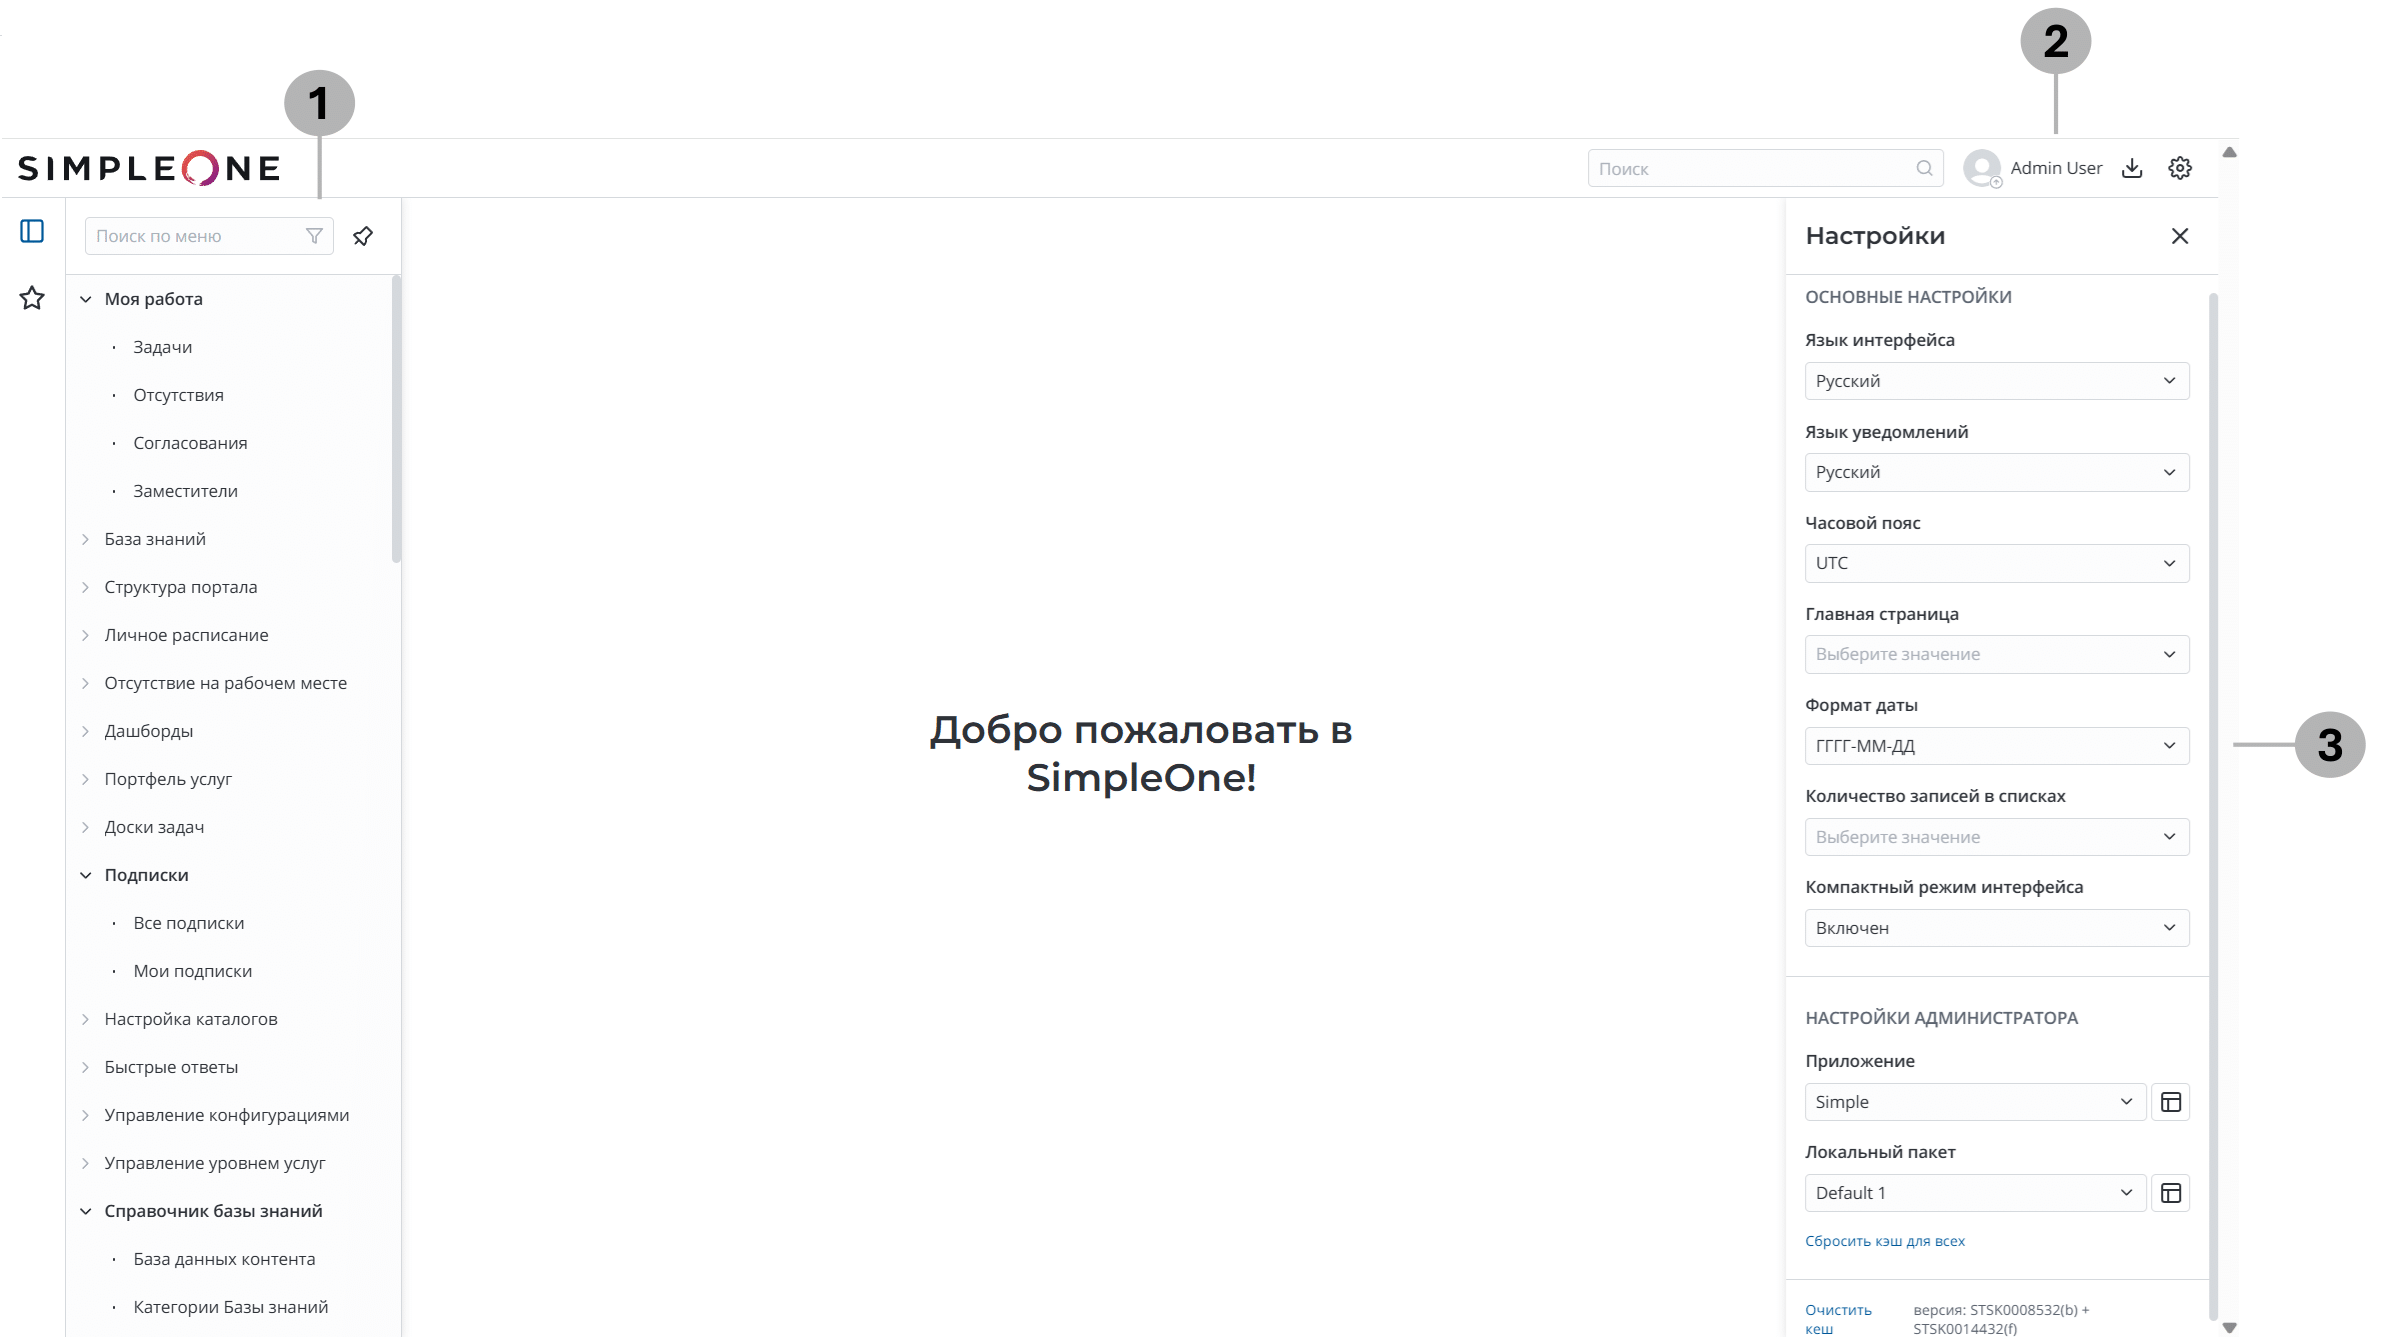Viewport: 2398px width, 1342px height.
Task: Collapse the sidebar panel icon
Action: coord(33,231)
